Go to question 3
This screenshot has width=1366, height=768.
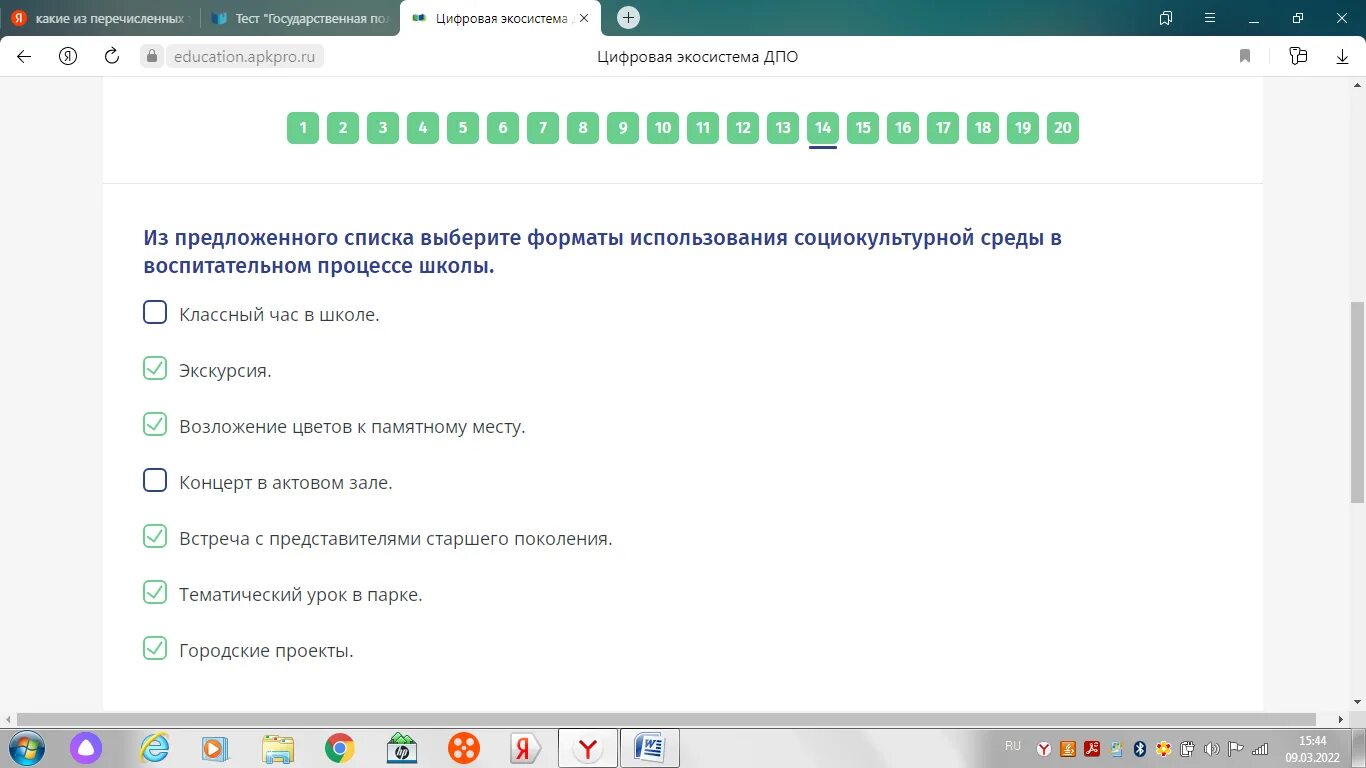click(x=383, y=128)
